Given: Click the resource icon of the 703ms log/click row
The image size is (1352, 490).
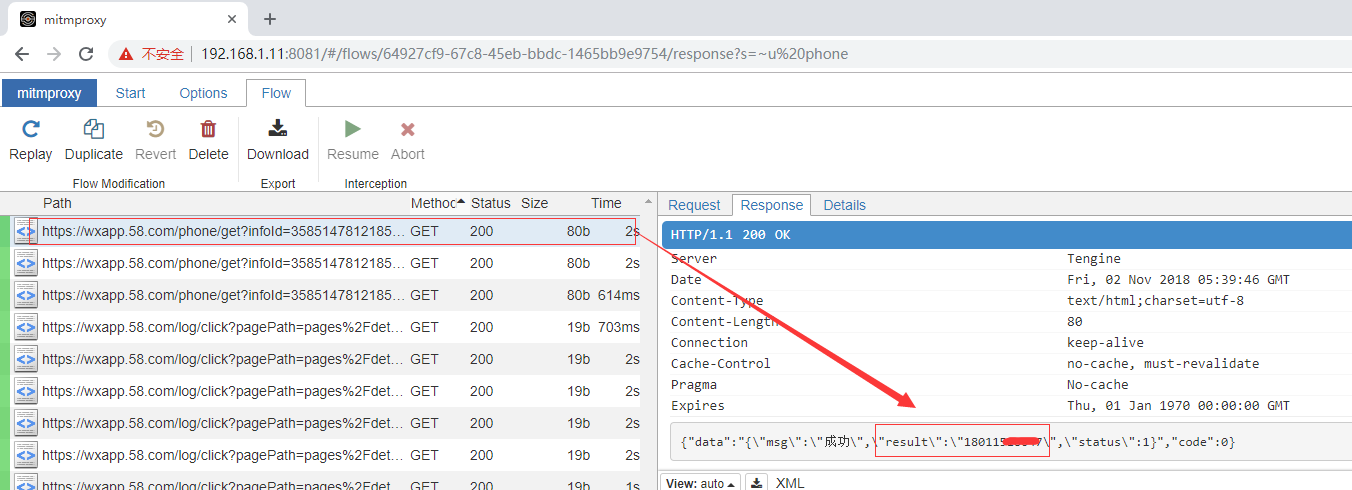Looking at the screenshot, I should point(26,327).
